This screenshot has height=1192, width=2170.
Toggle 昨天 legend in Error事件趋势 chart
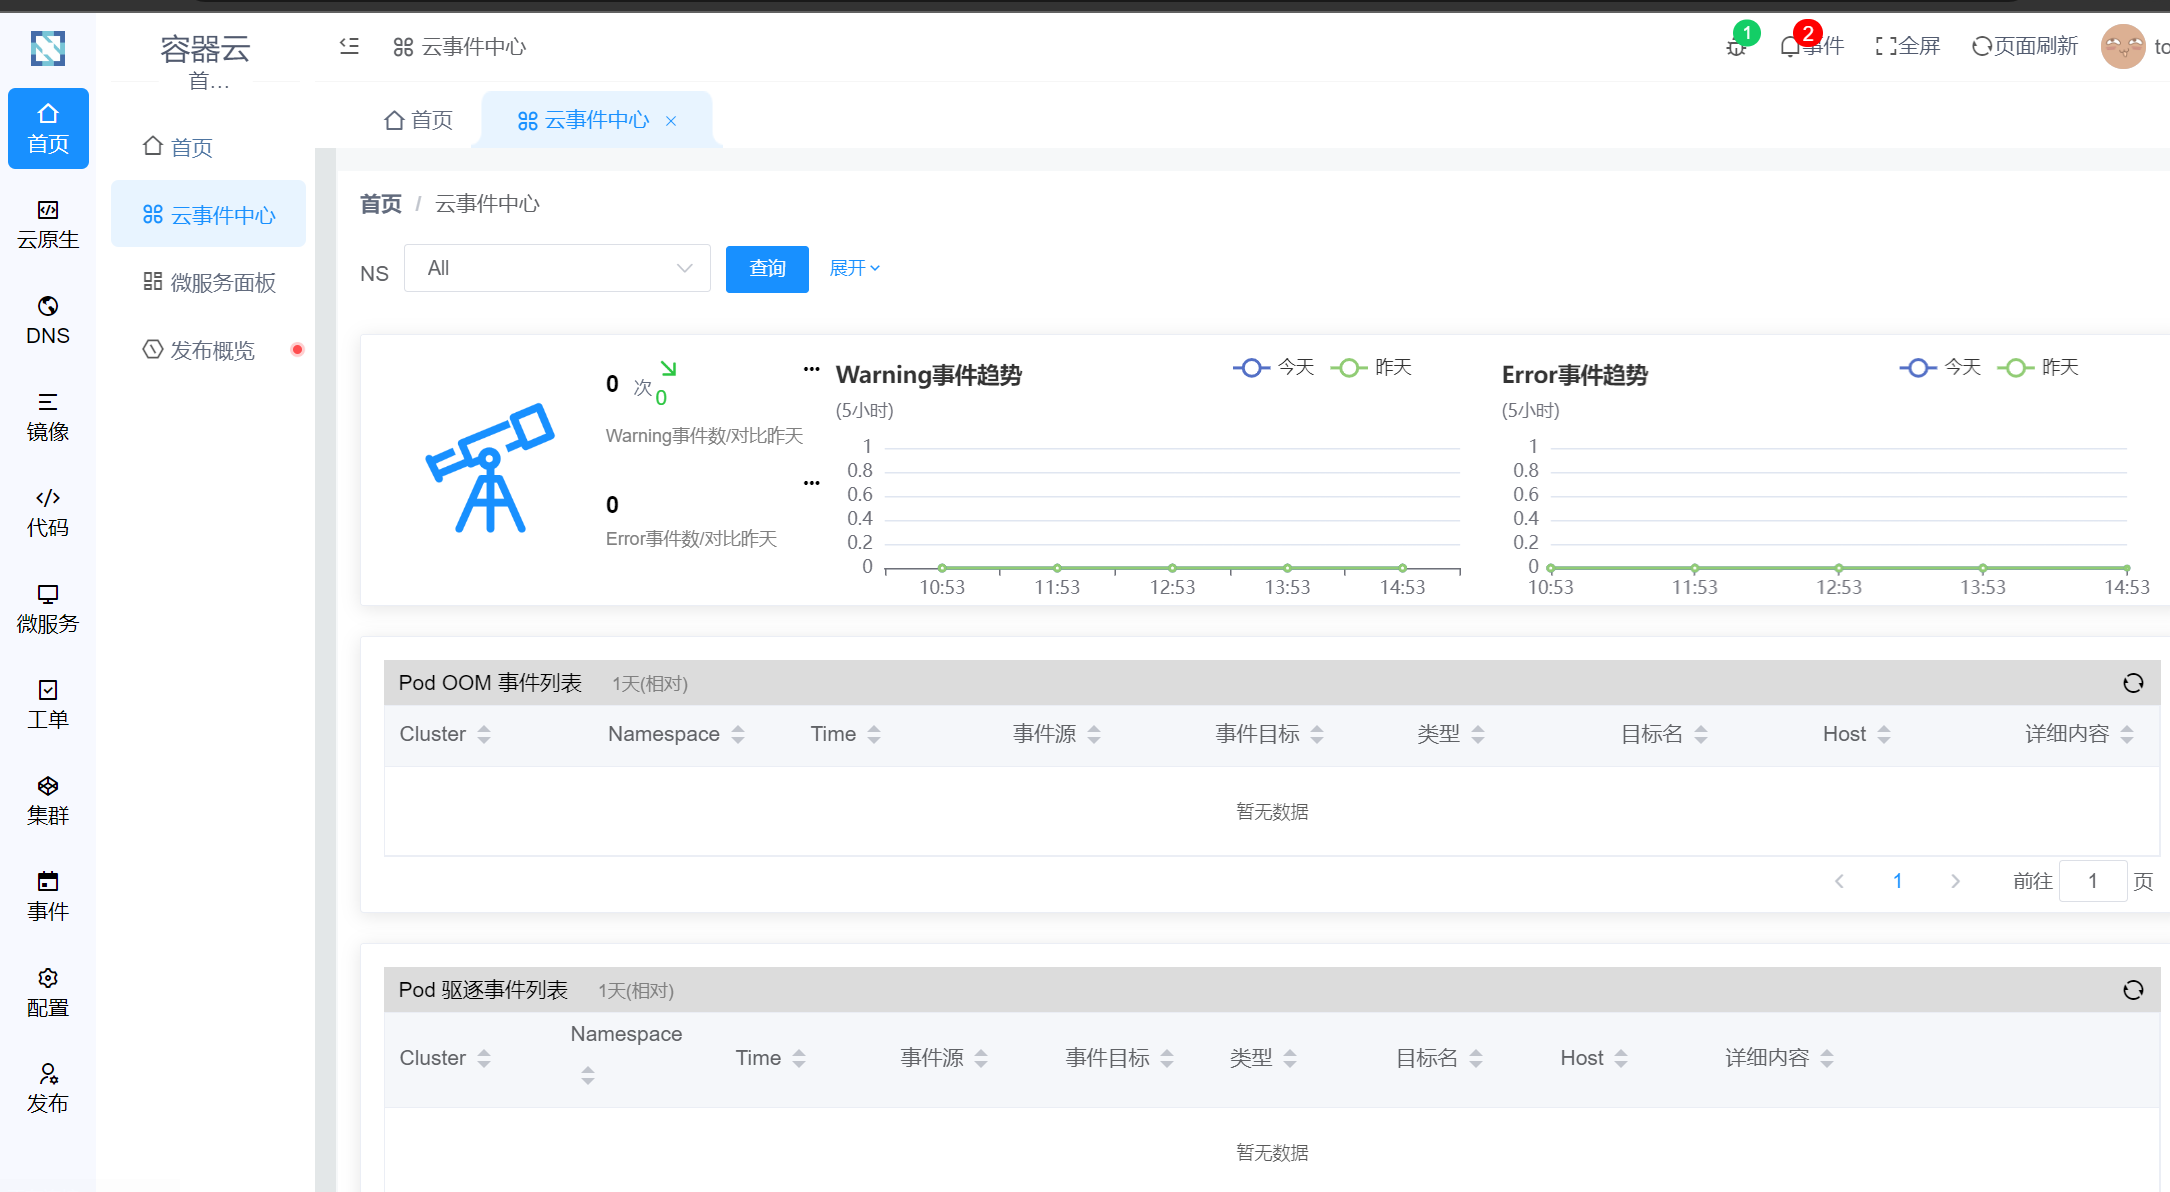coord(2038,367)
